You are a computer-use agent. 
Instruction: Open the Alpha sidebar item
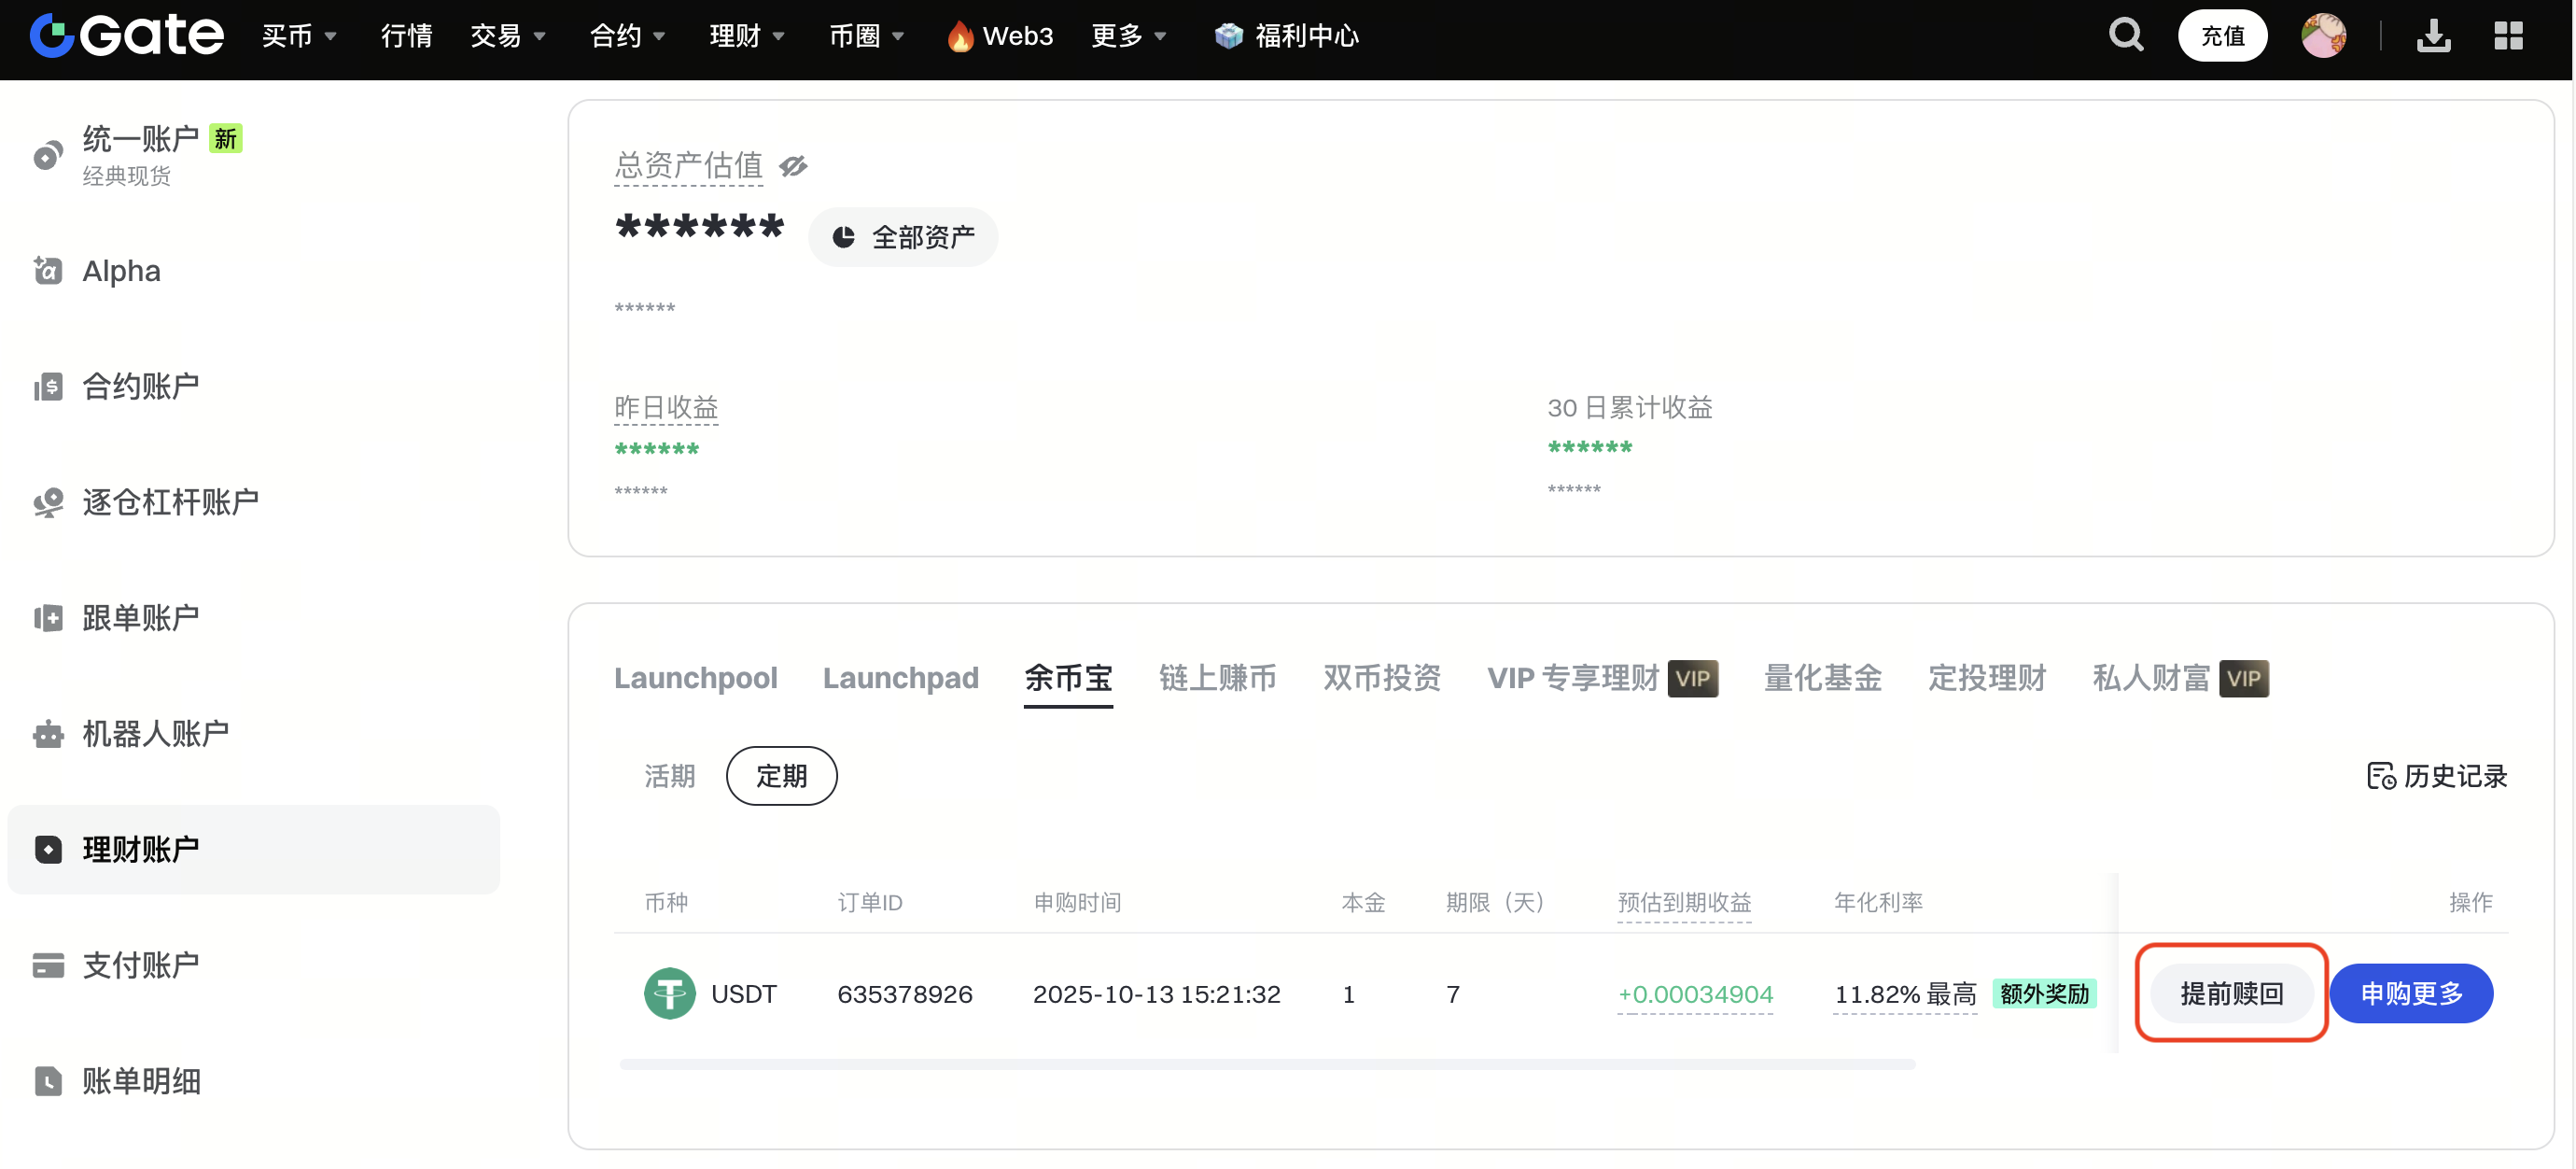pos(121,271)
